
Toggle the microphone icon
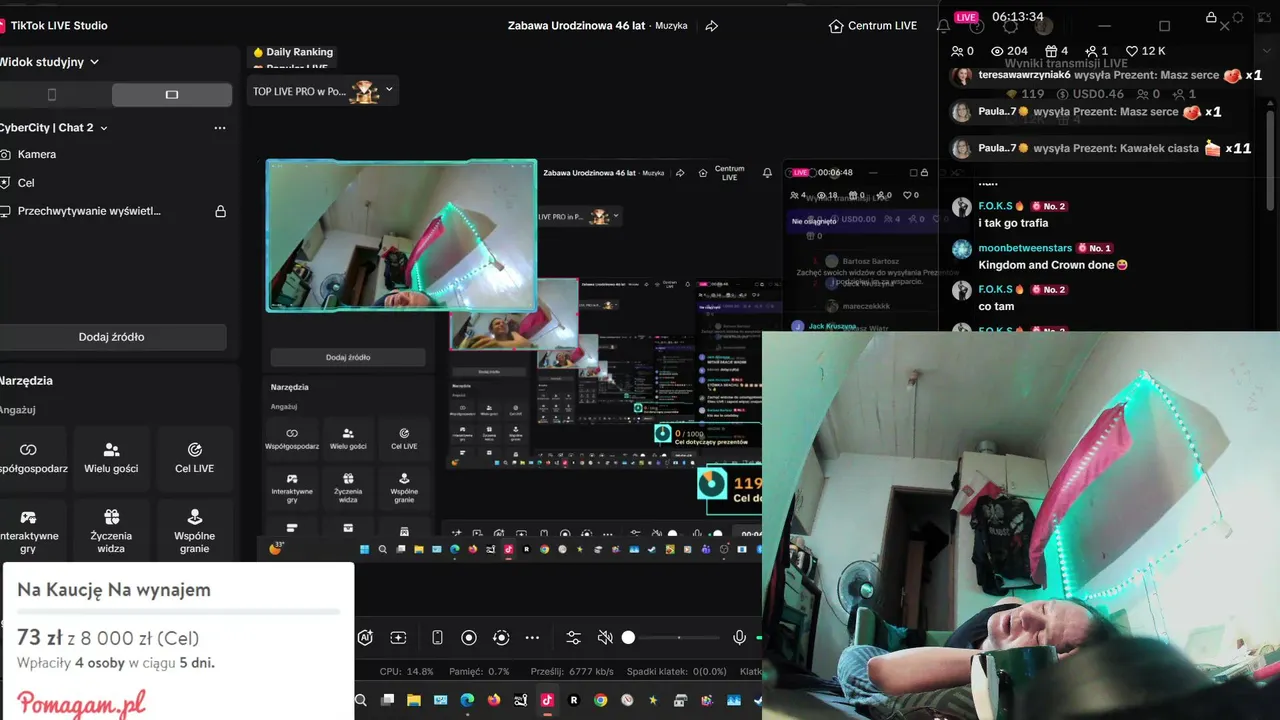pyautogui.click(x=739, y=638)
